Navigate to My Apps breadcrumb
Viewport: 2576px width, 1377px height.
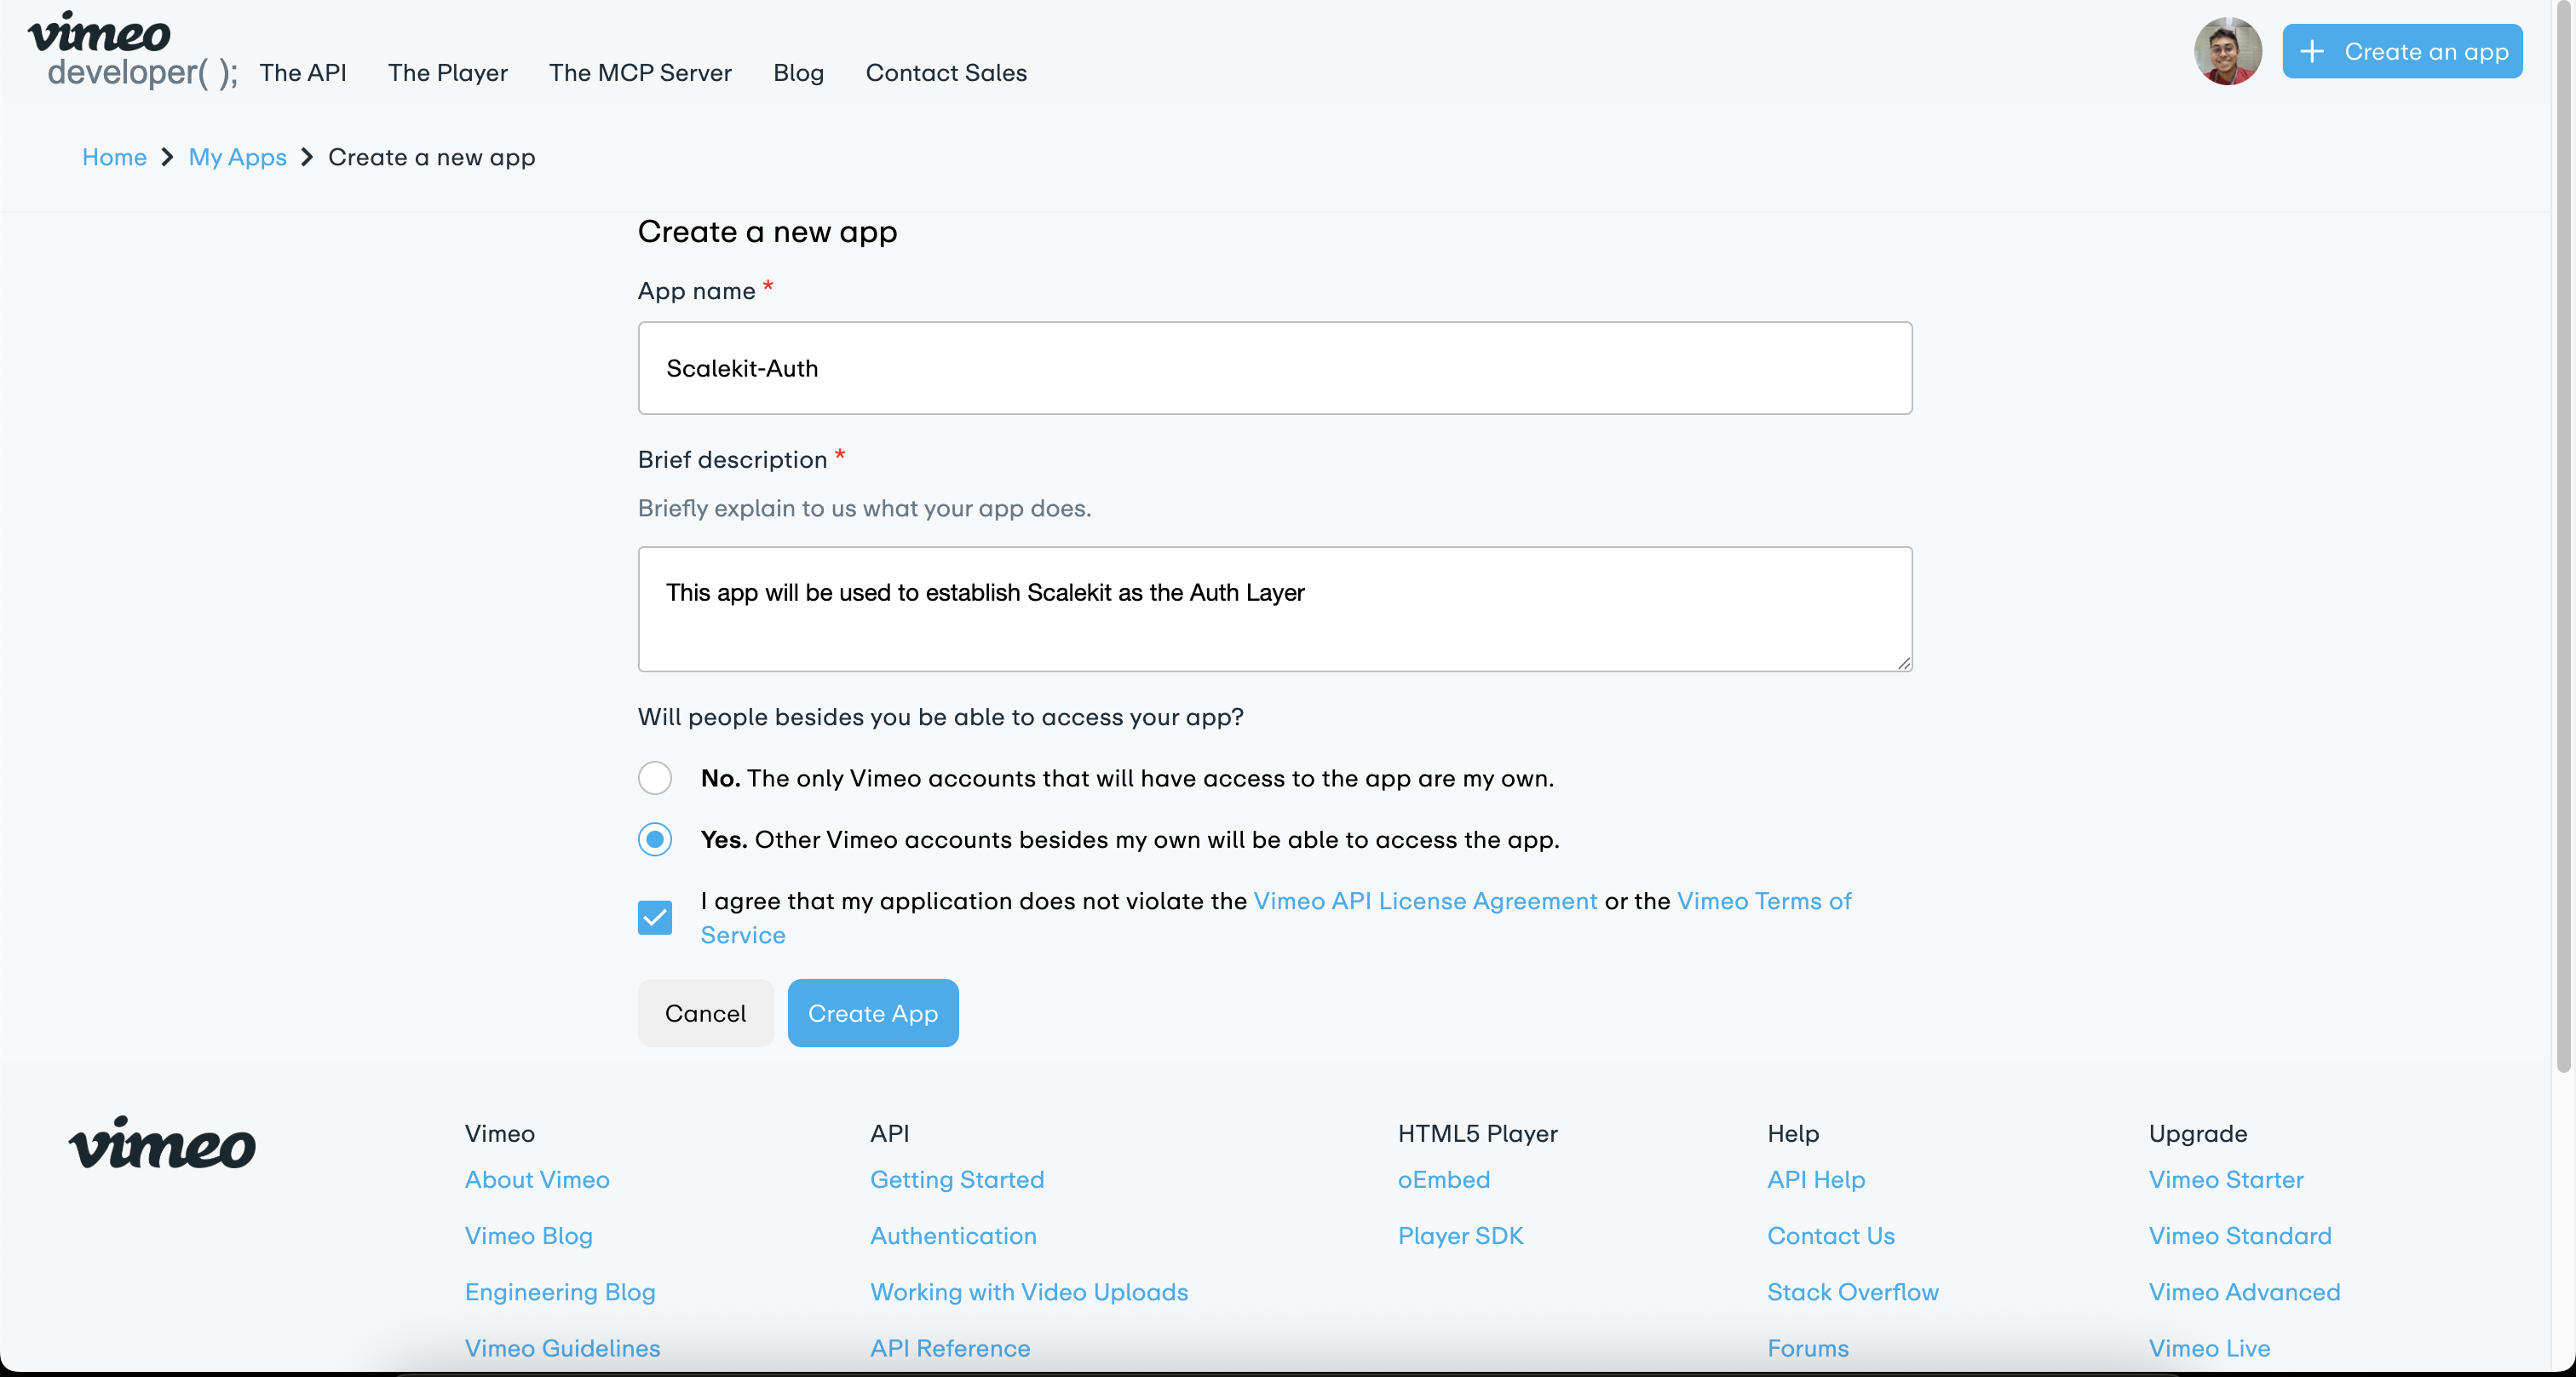click(x=237, y=157)
